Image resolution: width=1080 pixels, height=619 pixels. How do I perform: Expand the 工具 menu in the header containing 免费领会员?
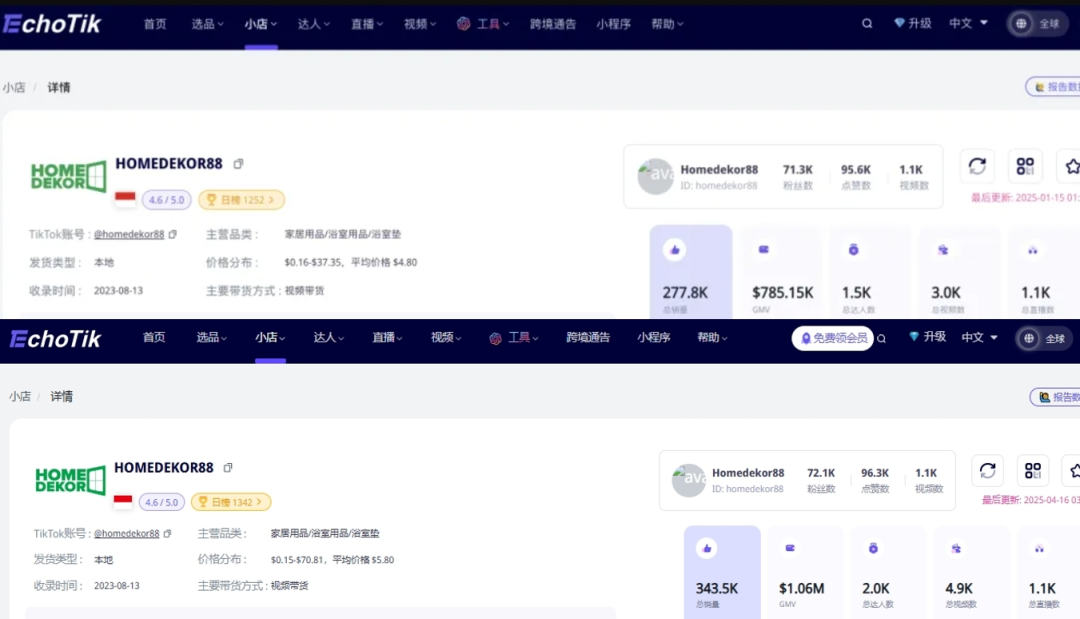(513, 338)
